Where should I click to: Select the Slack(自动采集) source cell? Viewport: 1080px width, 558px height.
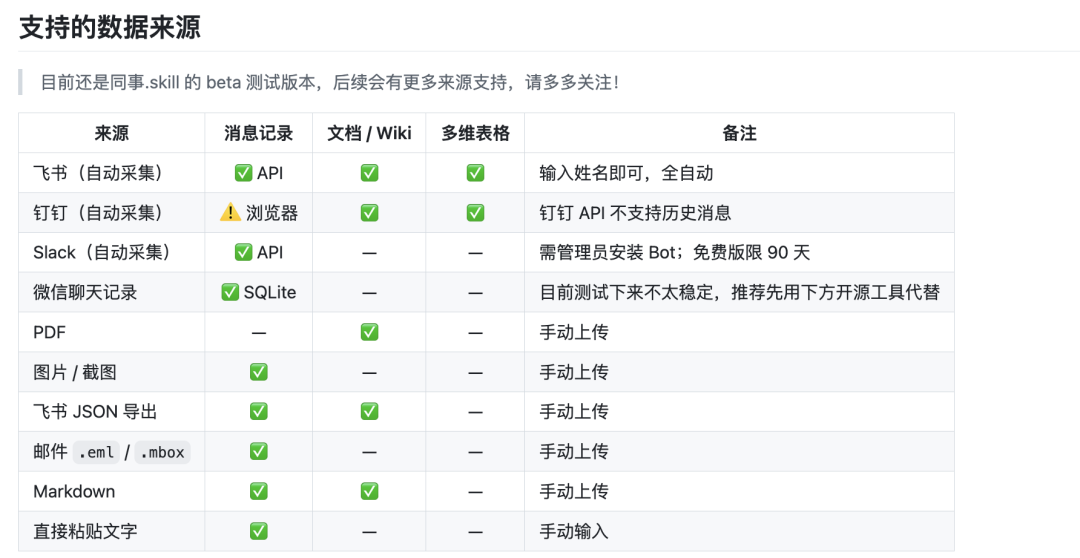click(x=112, y=253)
